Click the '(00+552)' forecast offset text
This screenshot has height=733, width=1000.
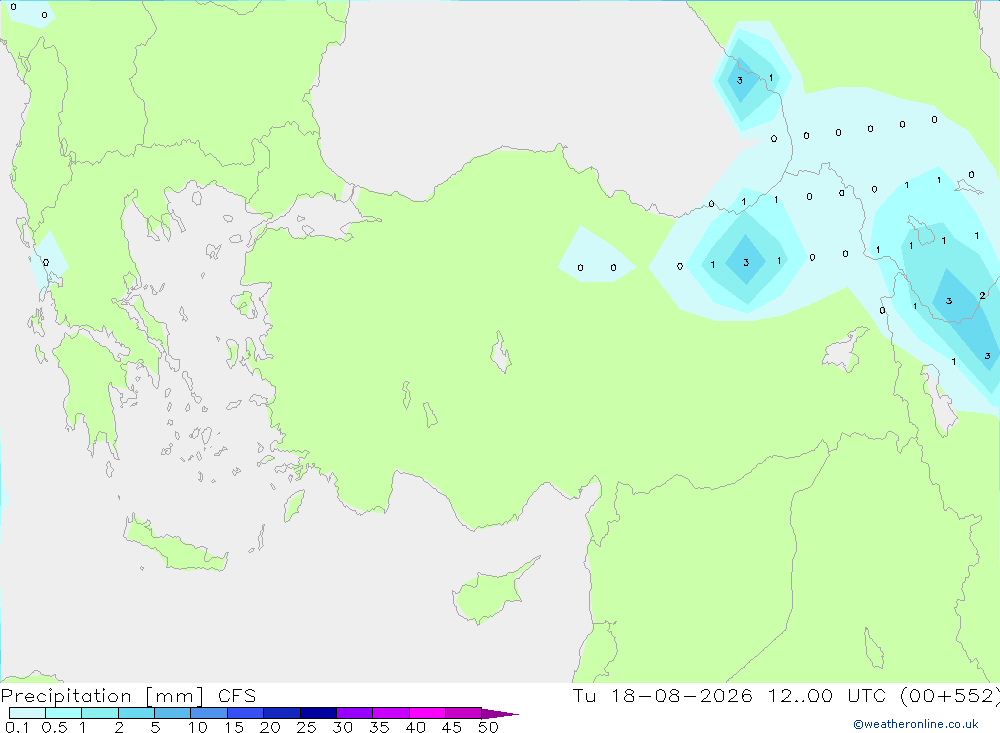(x=950, y=696)
